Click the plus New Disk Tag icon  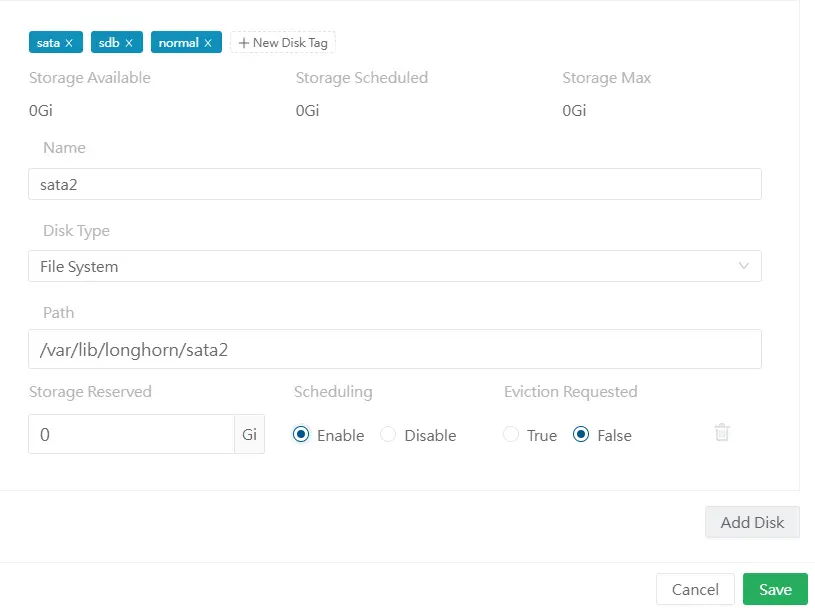(244, 43)
